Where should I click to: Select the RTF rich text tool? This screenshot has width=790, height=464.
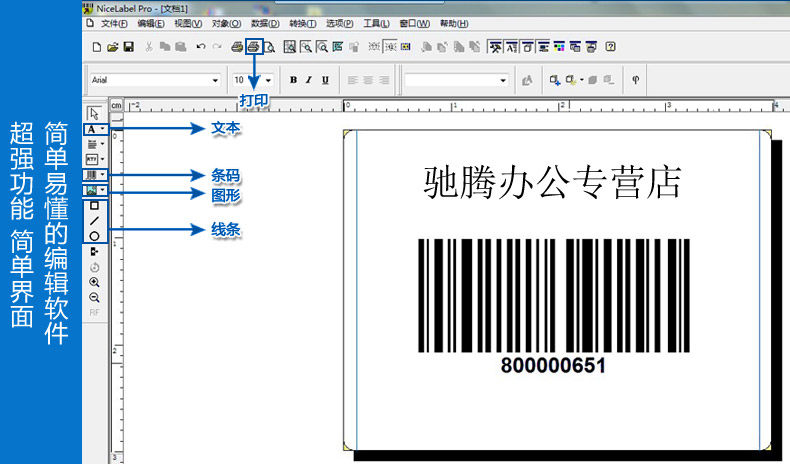click(x=92, y=159)
